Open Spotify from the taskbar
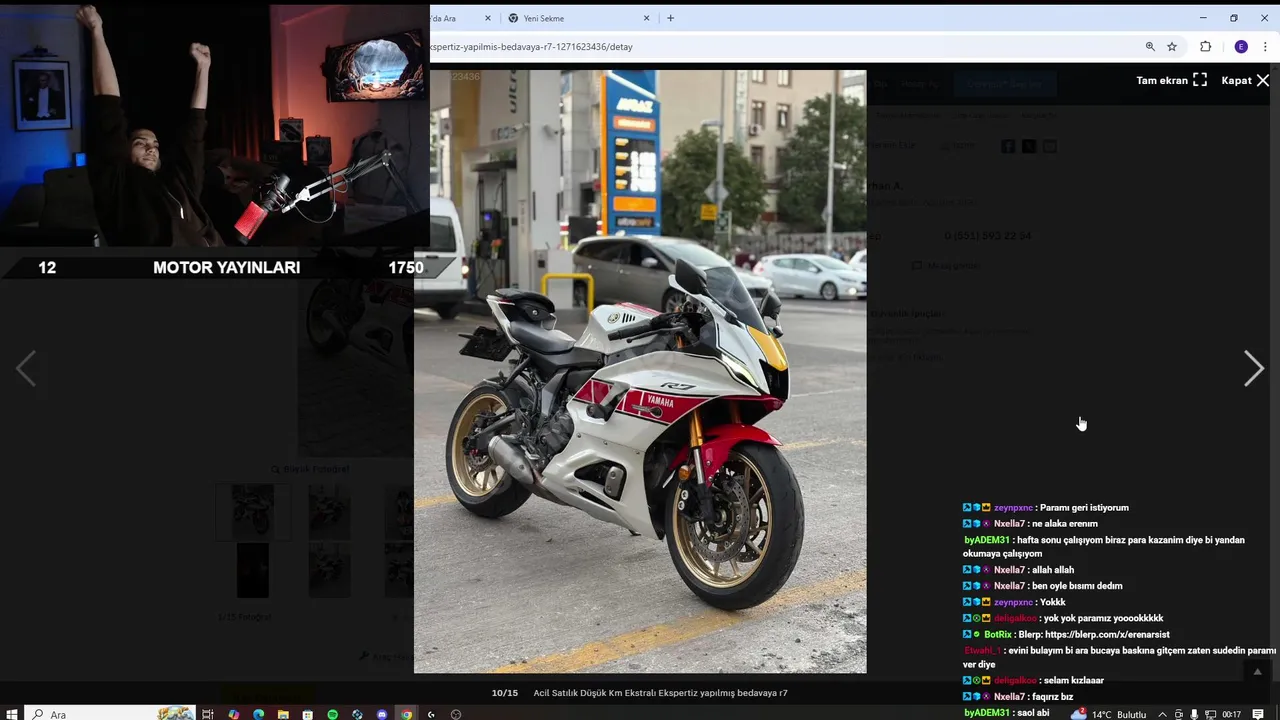The image size is (1280, 720). [333, 714]
